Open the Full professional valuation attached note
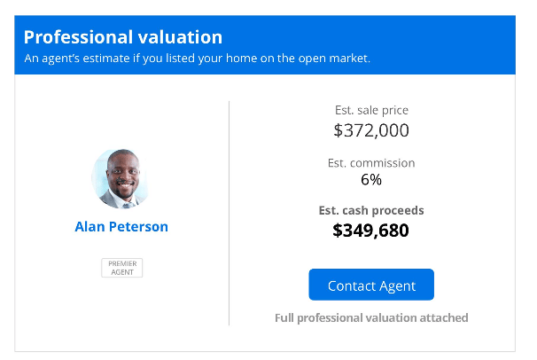This screenshot has height=360, width=537. pyautogui.click(x=371, y=318)
